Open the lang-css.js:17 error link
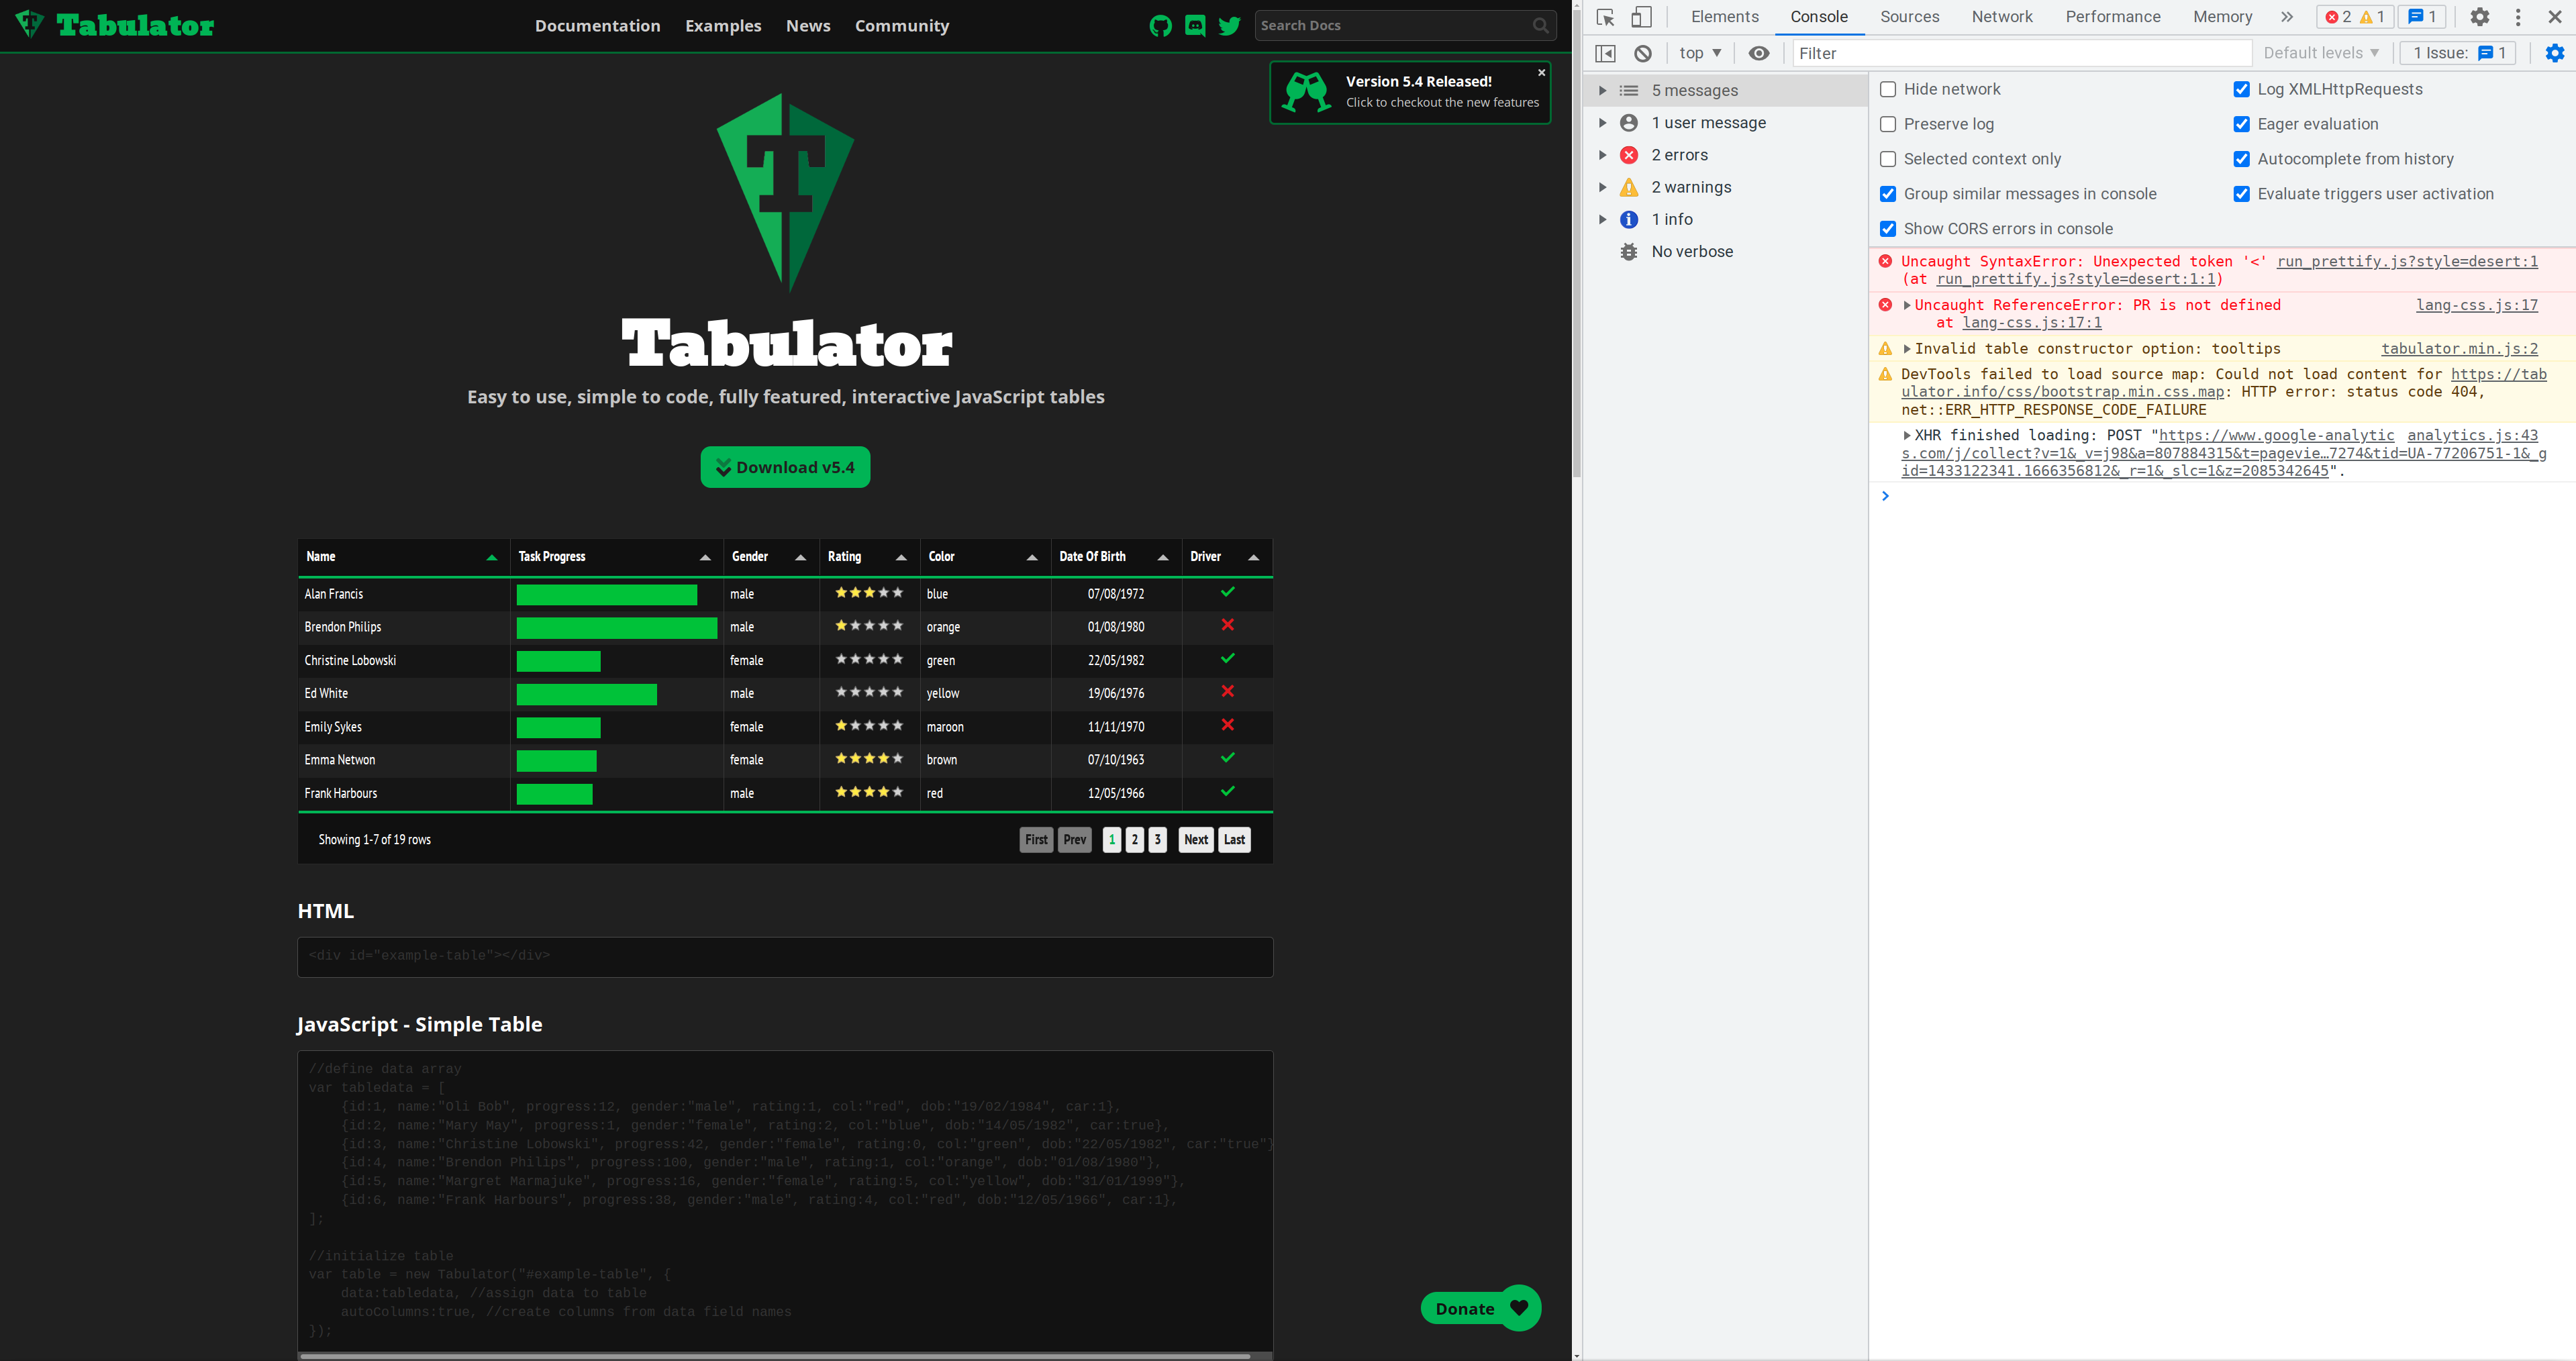The width and height of the screenshot is (2576, 1361). pos(2477,305)
